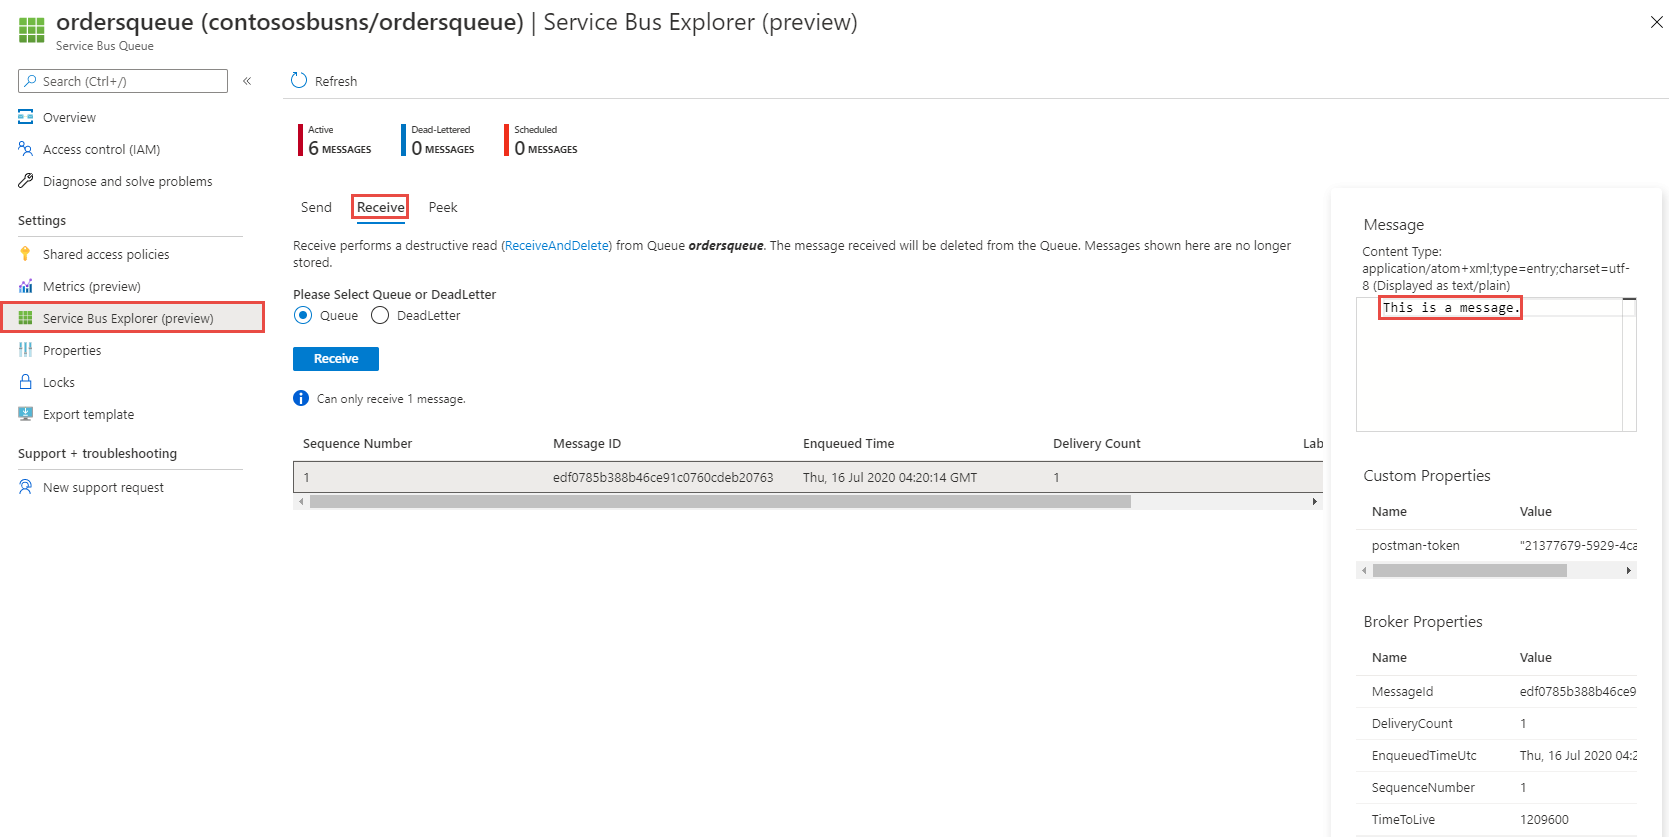
Task: Click the MessageId broker property row
Action: coord(1497,692)
